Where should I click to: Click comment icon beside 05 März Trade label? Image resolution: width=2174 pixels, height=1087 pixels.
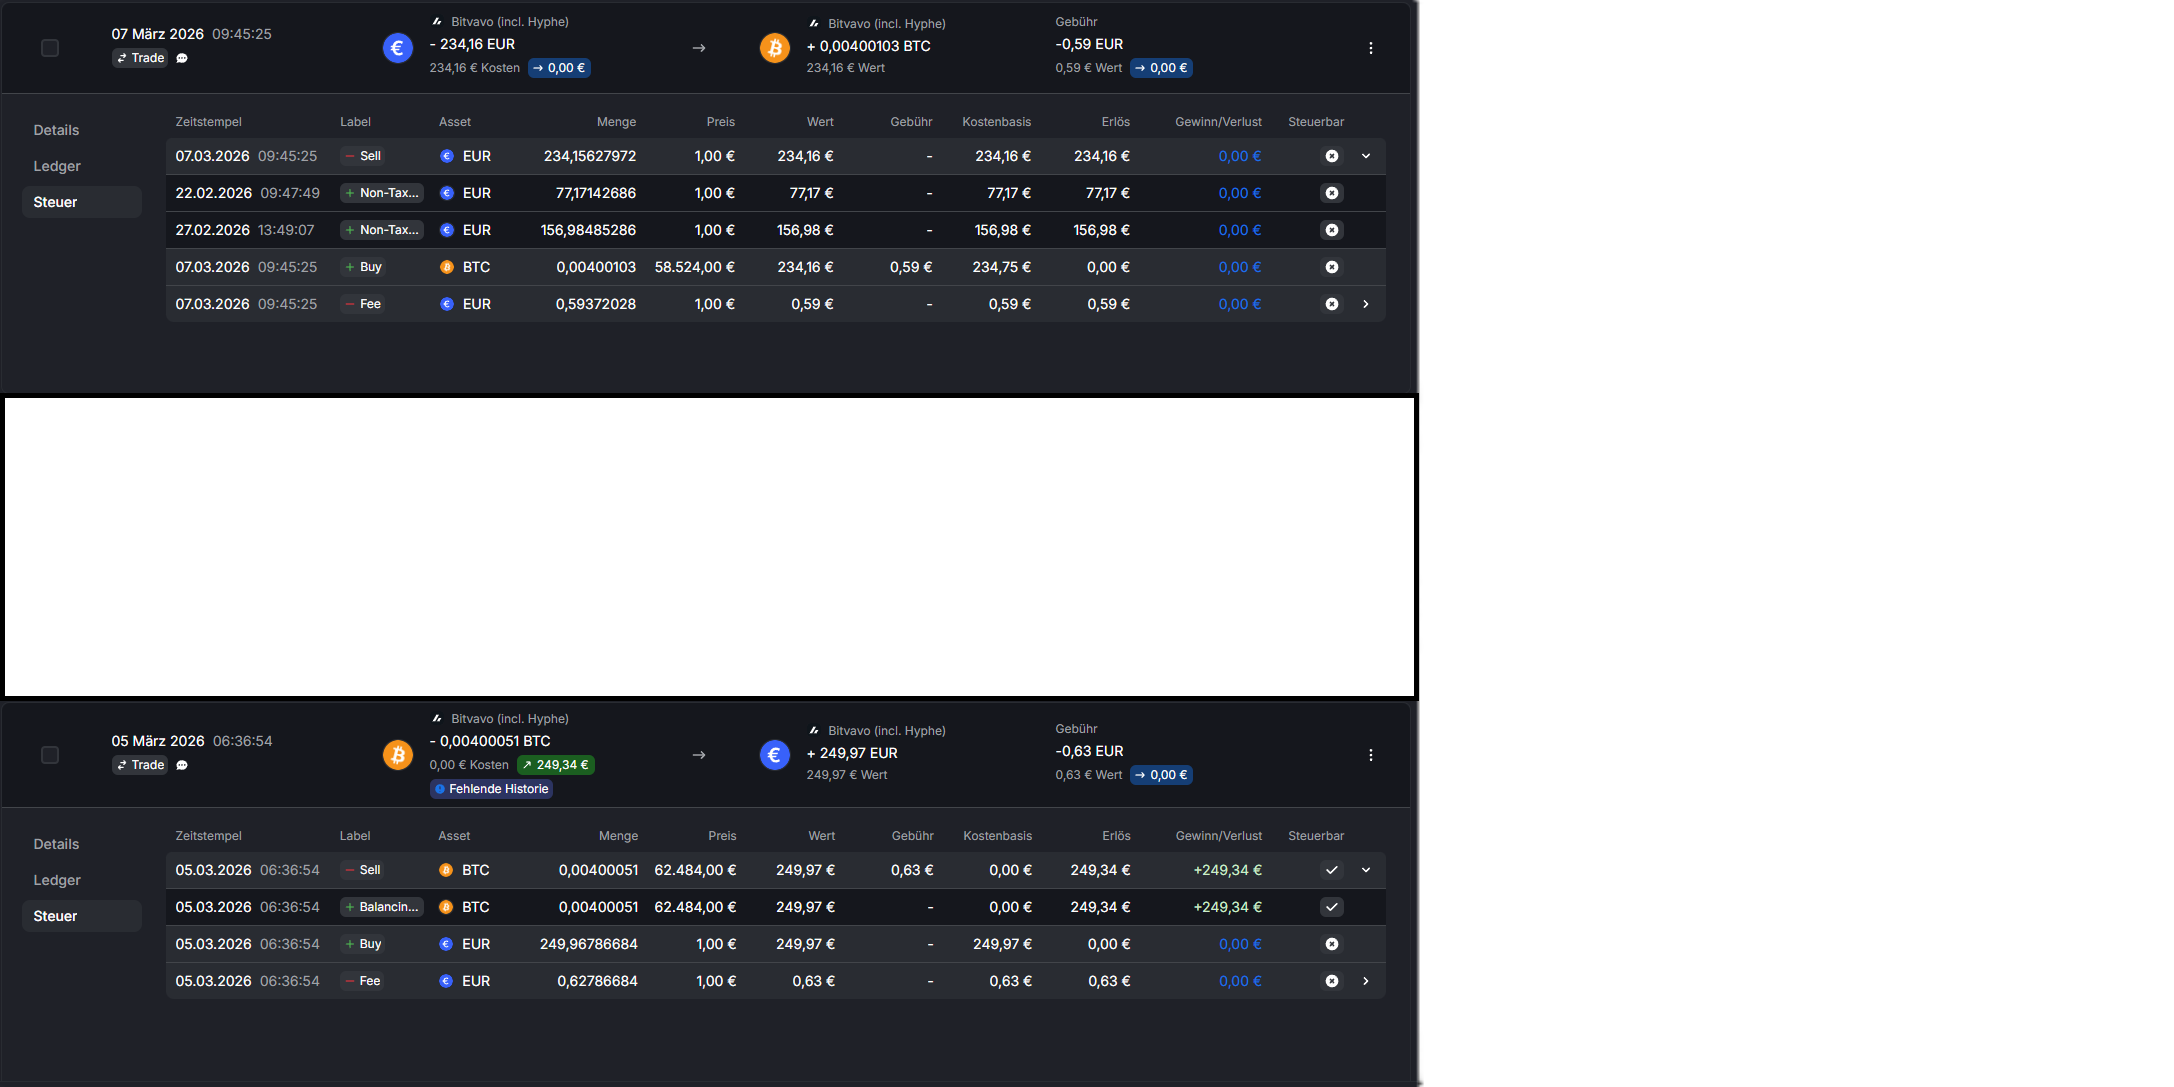[x=182, y=765]
